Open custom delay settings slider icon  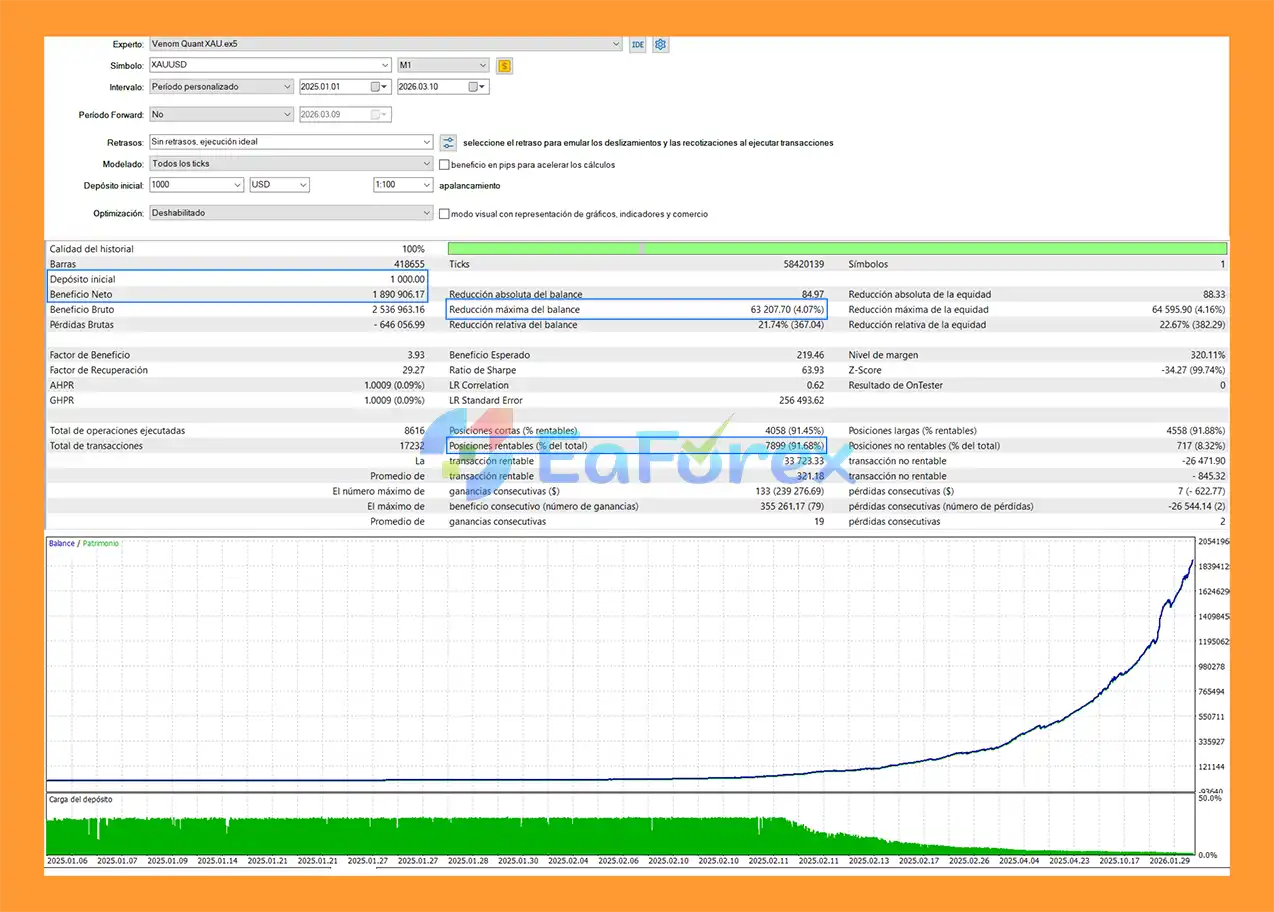(x=448, y=142)
